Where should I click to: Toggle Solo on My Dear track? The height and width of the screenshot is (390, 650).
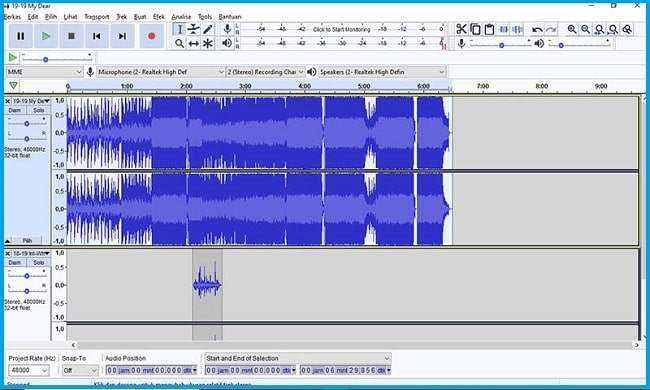click(39, 110)
